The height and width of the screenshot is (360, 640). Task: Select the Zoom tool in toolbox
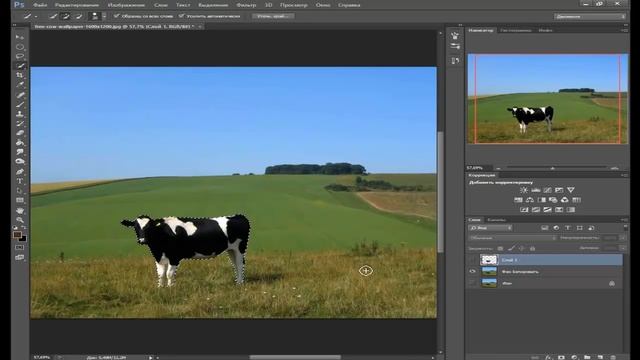point(20,220)
